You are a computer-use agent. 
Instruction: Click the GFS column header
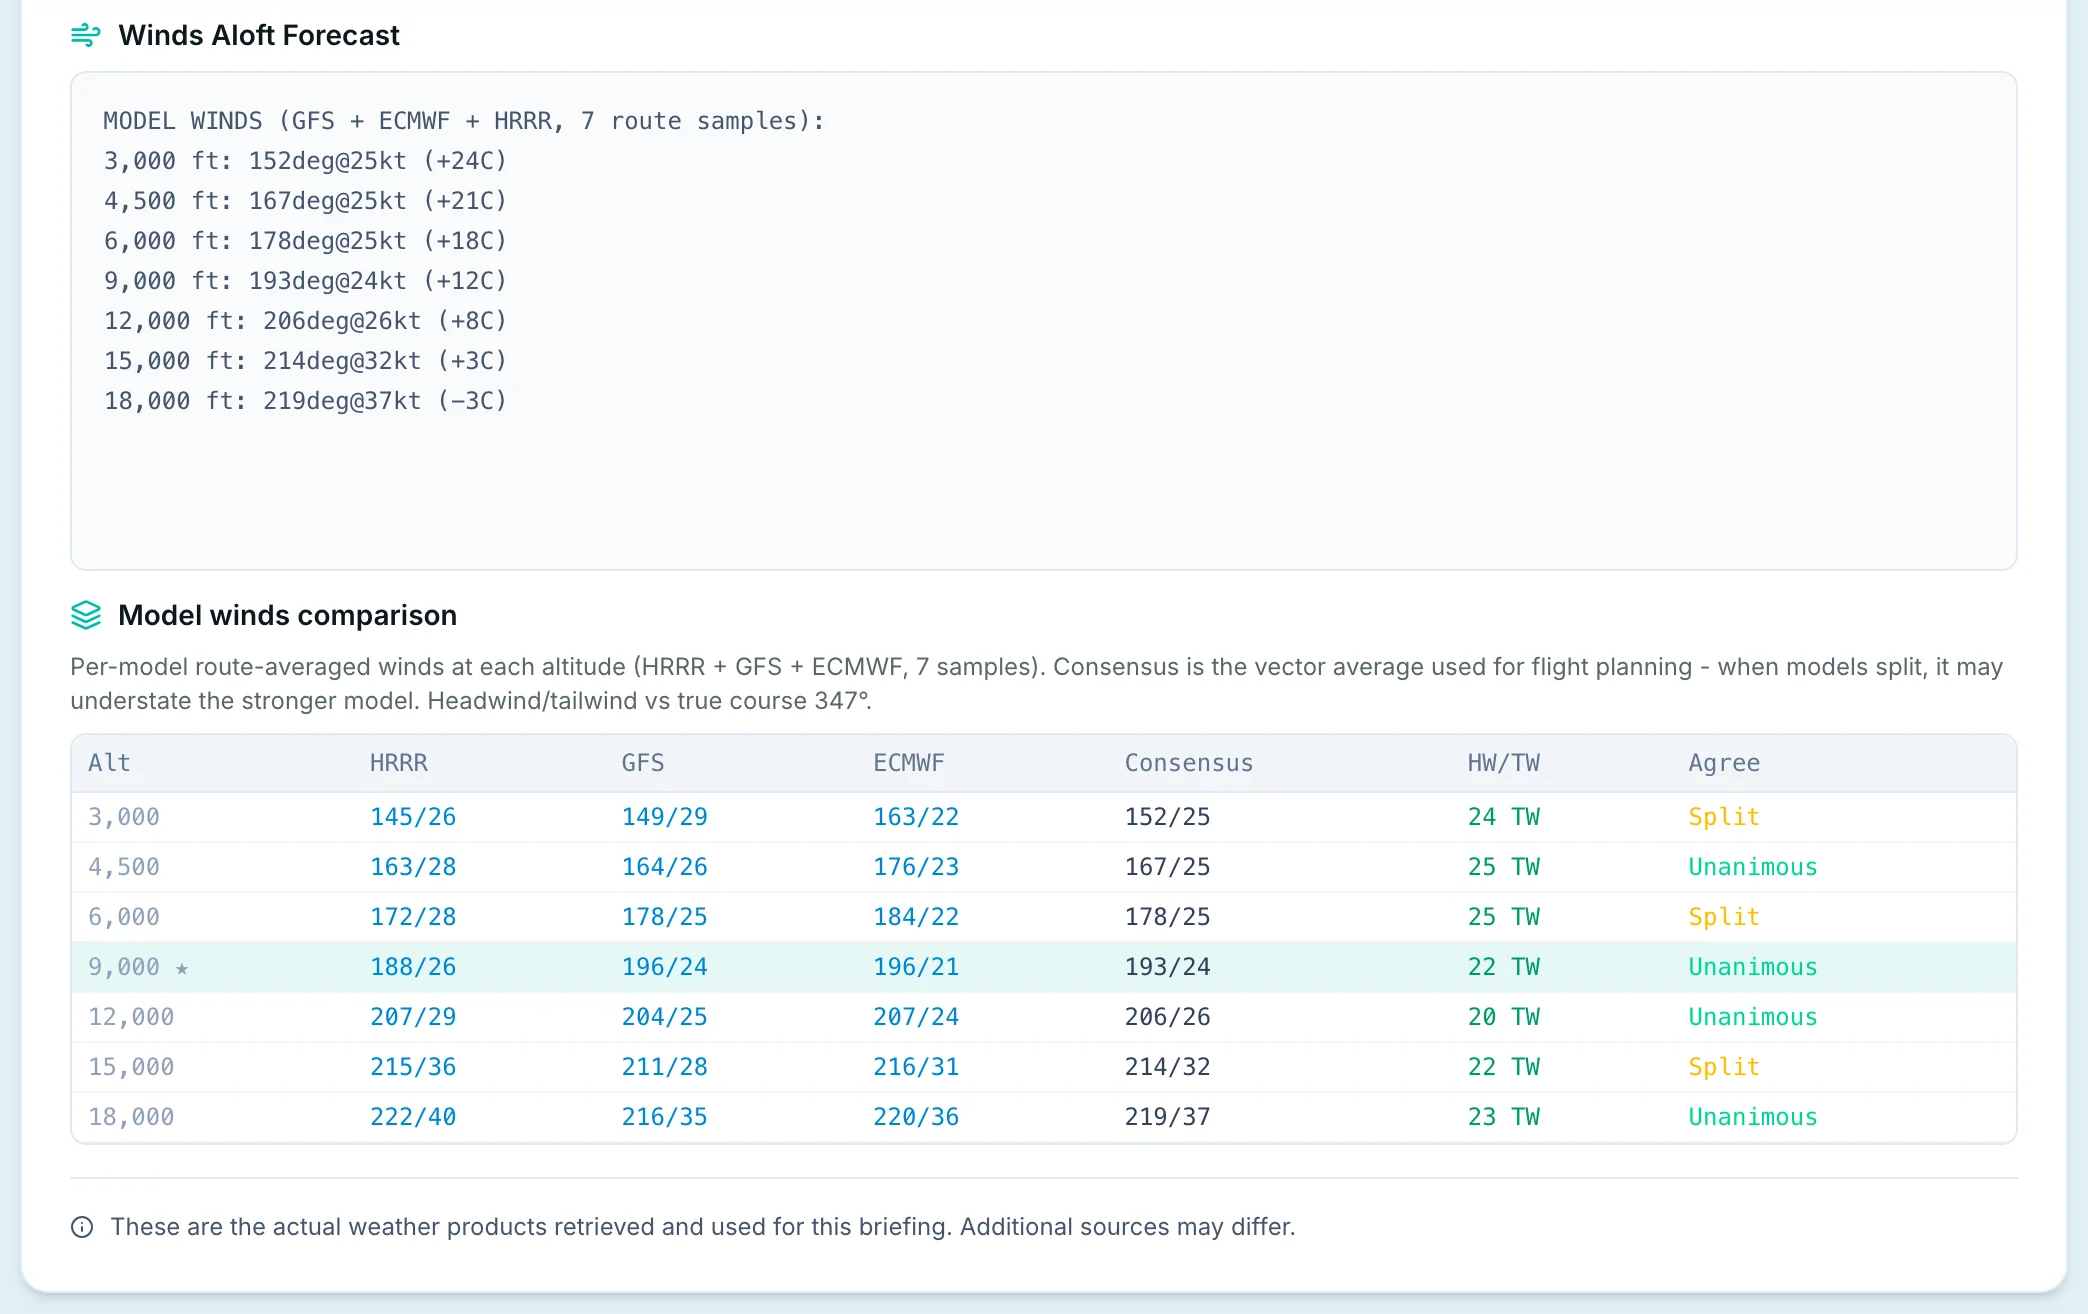(x=642, y=763)
